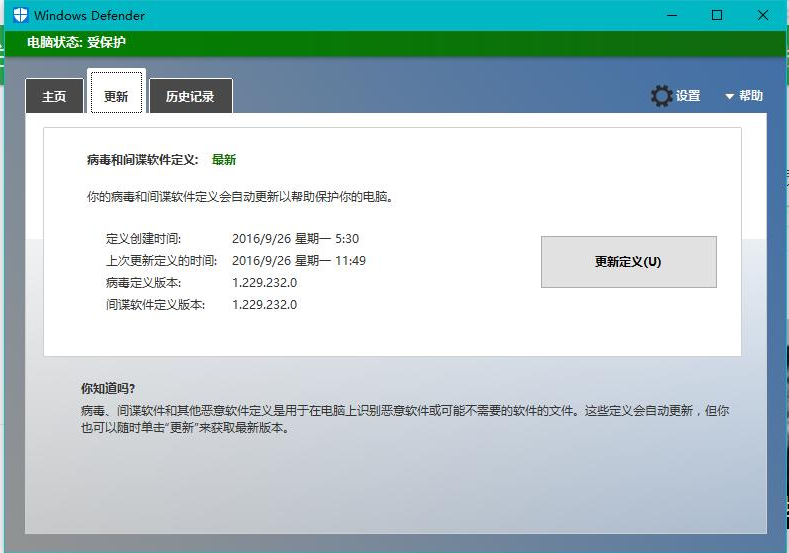
Task: Click the 病毒定义版本 label
Action: 143,283
